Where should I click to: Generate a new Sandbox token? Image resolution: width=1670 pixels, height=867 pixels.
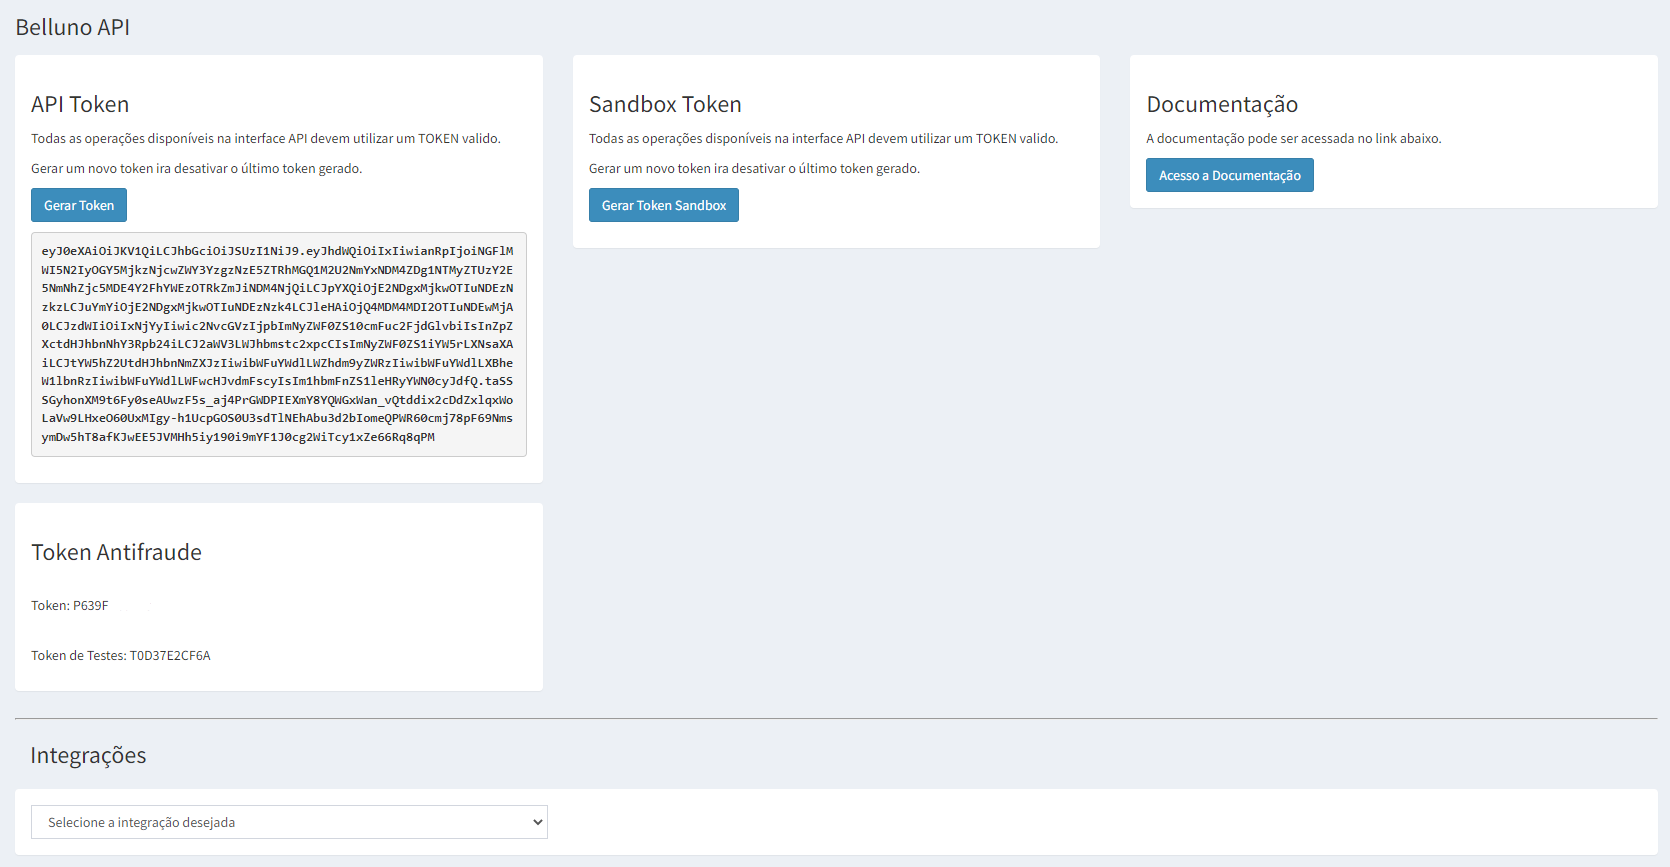pos(664,205)
